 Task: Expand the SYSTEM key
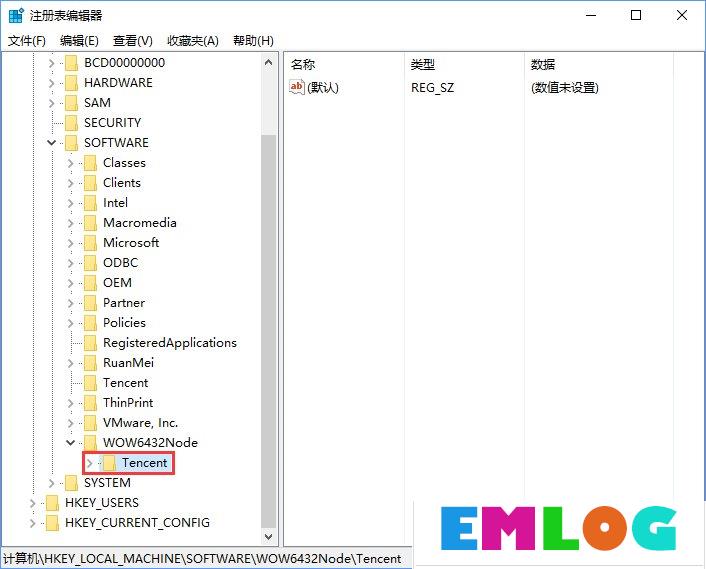coord(51,483)
